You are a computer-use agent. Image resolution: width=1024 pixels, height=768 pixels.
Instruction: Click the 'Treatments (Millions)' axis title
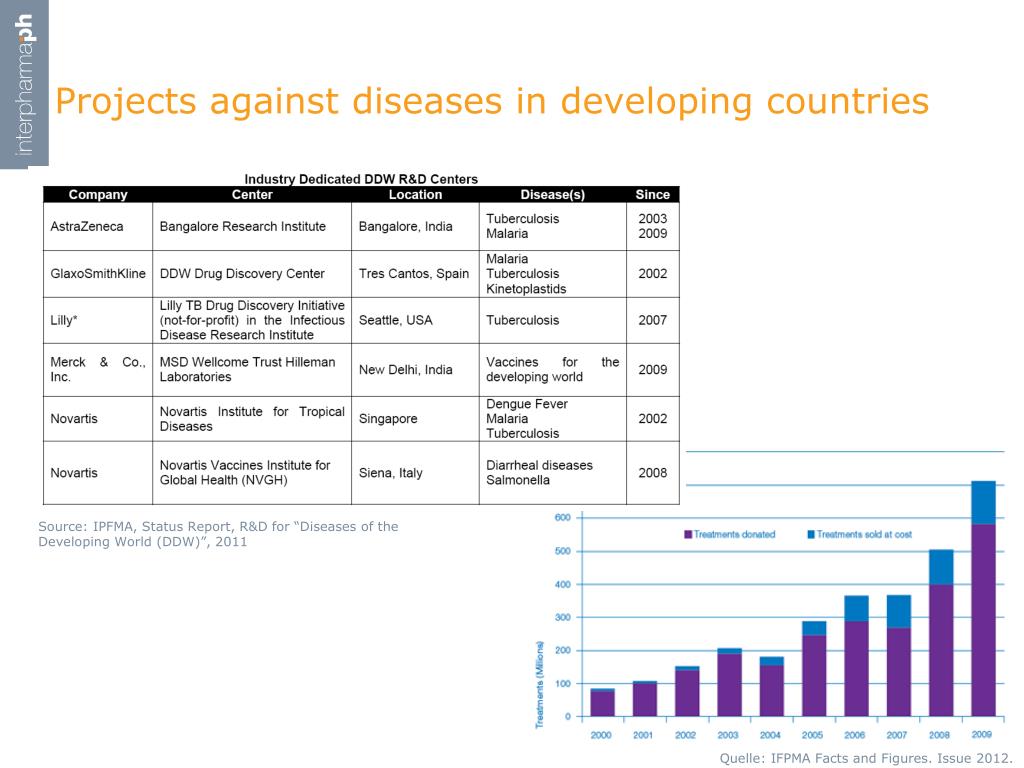coord(539,684)
